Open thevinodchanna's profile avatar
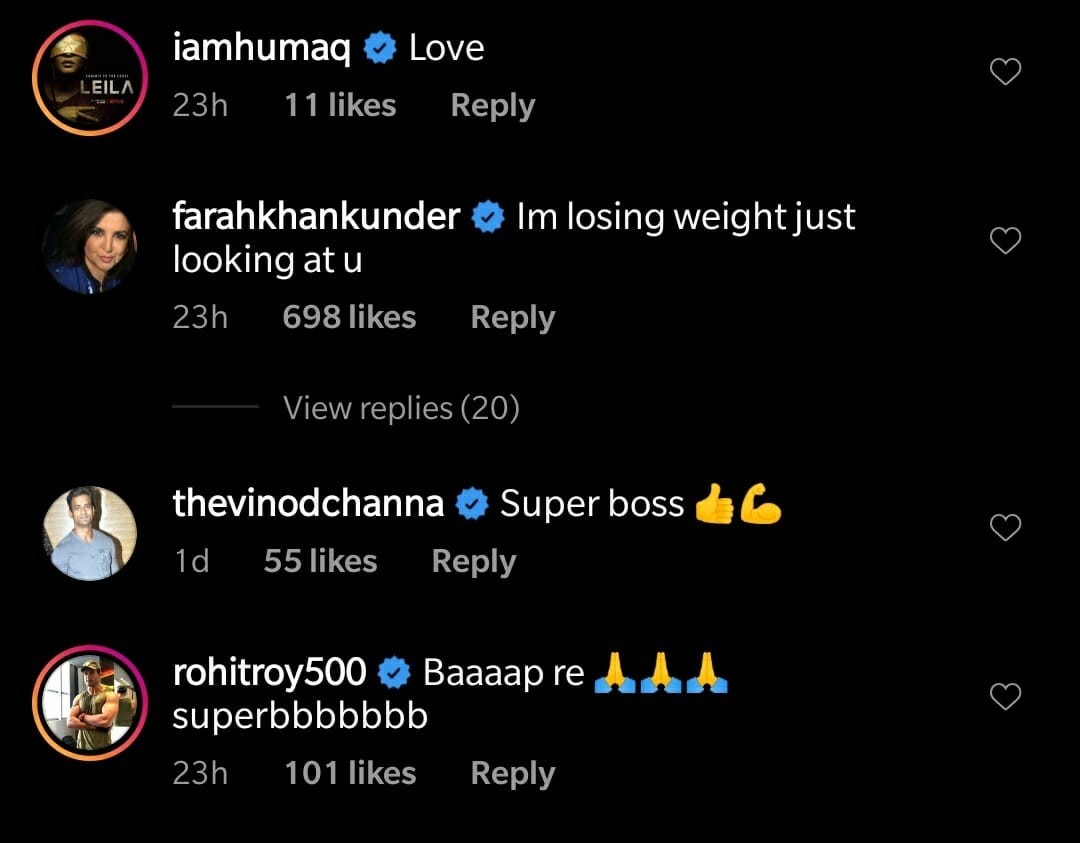This screenshot has height=843, width=1080. tap(89, 533)
